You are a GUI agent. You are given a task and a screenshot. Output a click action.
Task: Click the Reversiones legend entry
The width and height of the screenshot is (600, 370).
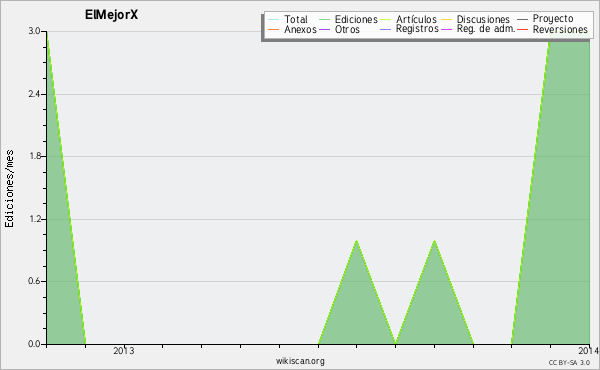click(553, 29)
